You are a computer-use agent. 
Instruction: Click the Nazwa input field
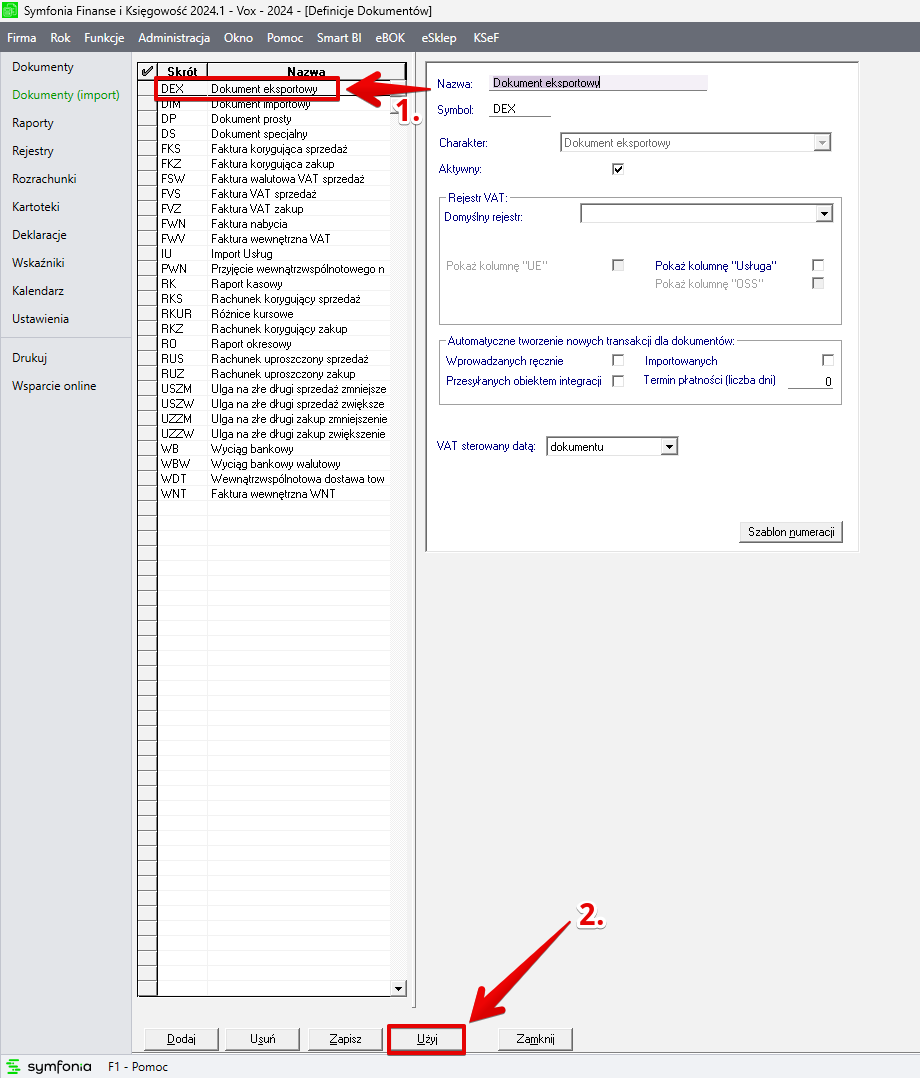coord(598,82)
